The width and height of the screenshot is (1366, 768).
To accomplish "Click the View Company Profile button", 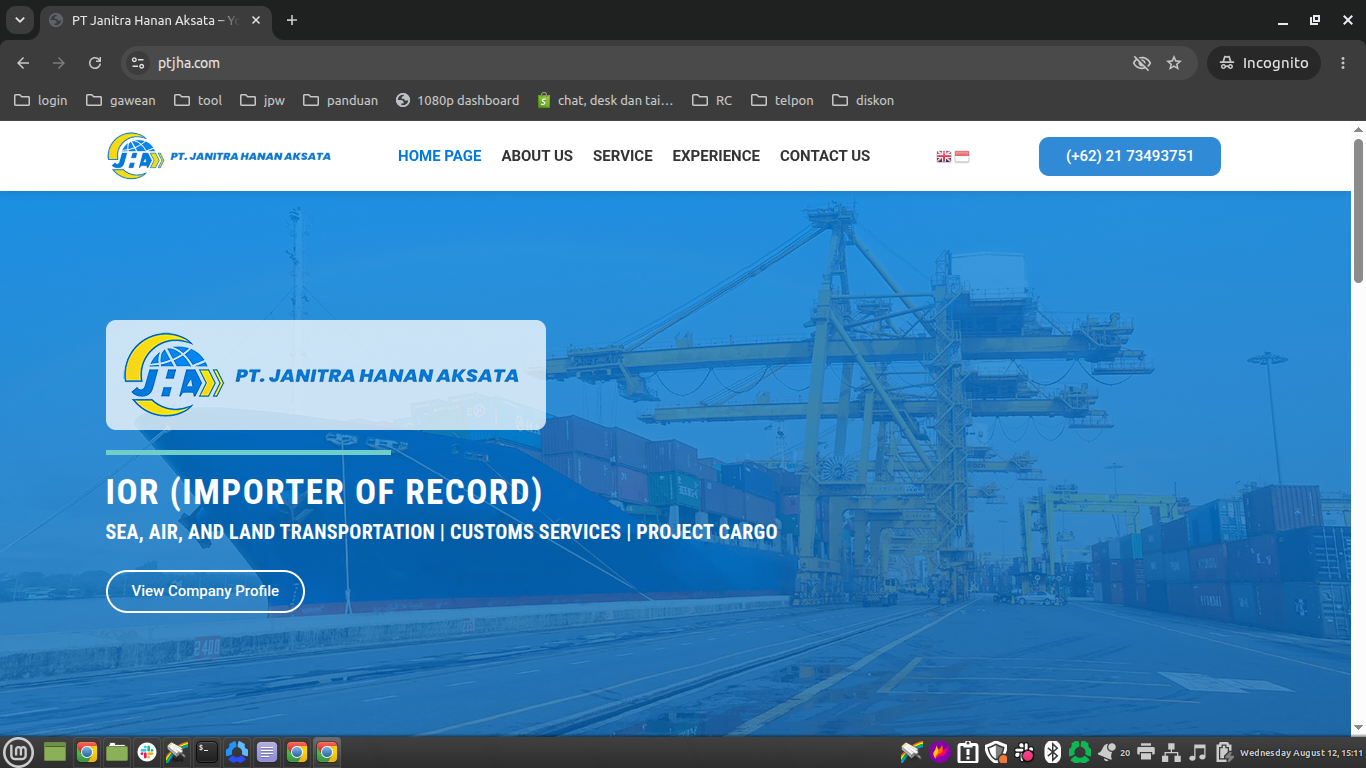I will click(205, 591).
